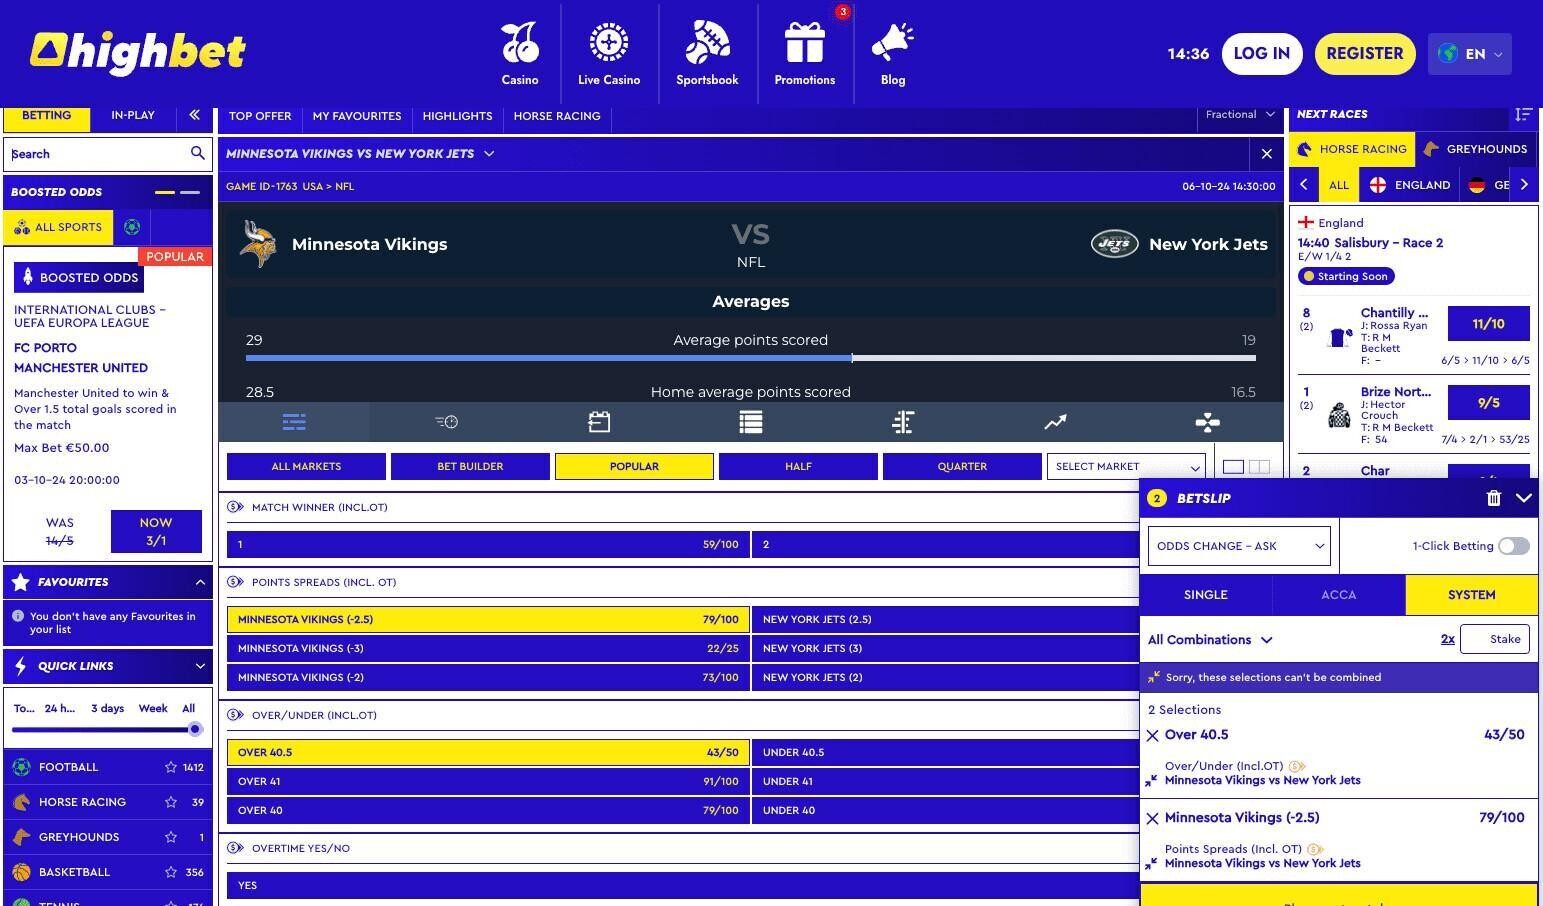Remove Over 40.5 selection from betslip
The width and height of the screenshot is (1543, 906).
coord(1153,735)
